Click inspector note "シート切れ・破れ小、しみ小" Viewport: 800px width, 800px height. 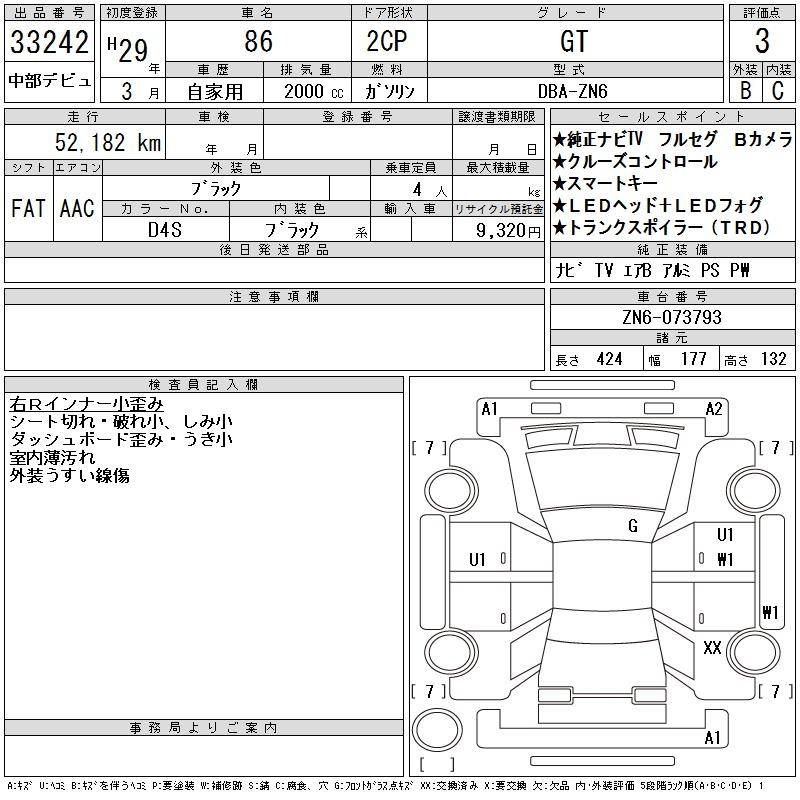(121, 422)
